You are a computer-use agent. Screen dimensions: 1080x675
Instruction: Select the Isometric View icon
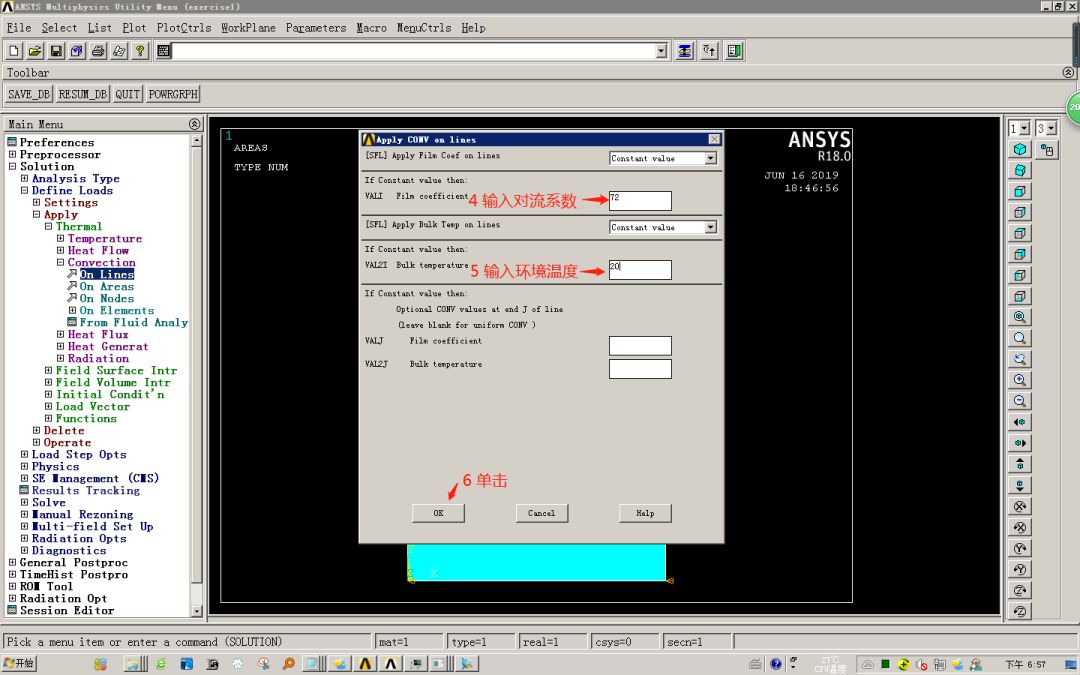[1021, 149]
